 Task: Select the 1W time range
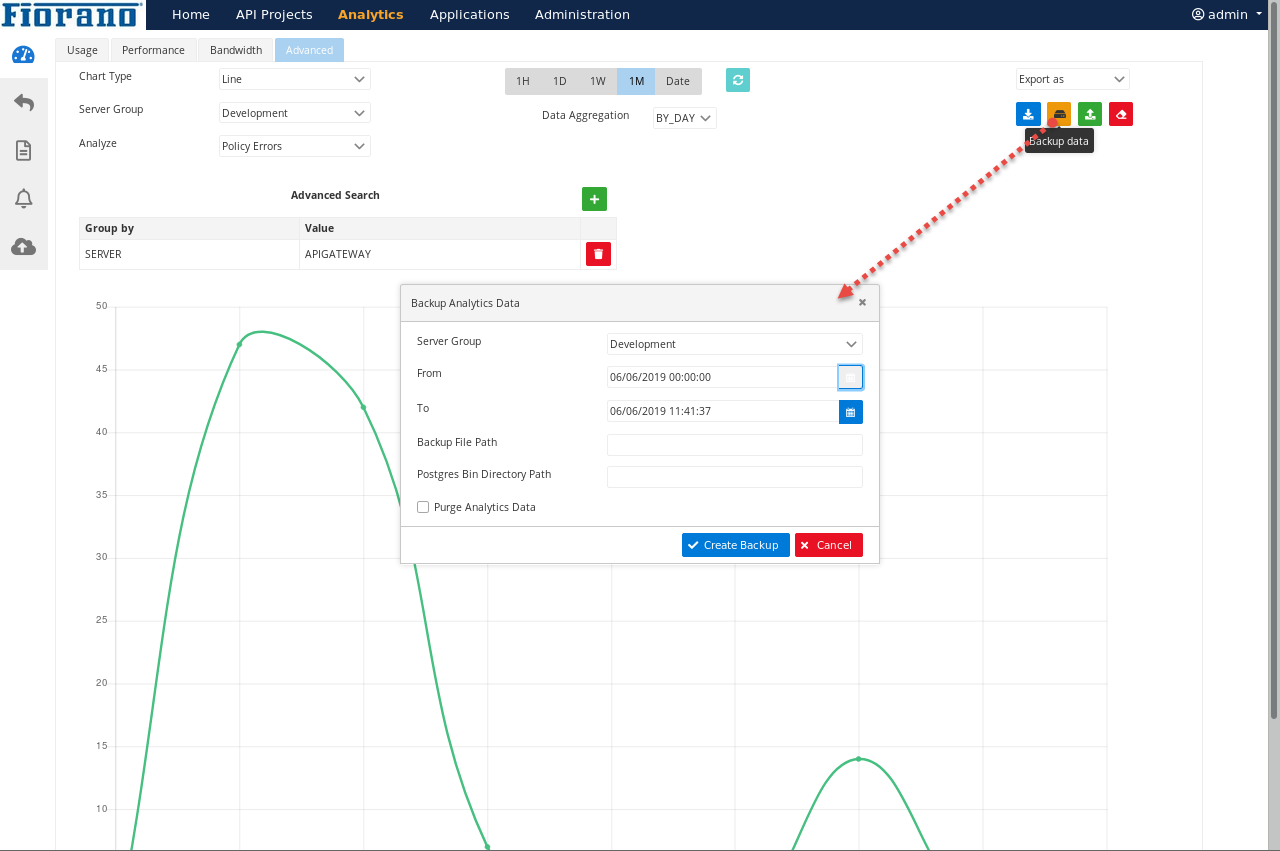(598, 81)
